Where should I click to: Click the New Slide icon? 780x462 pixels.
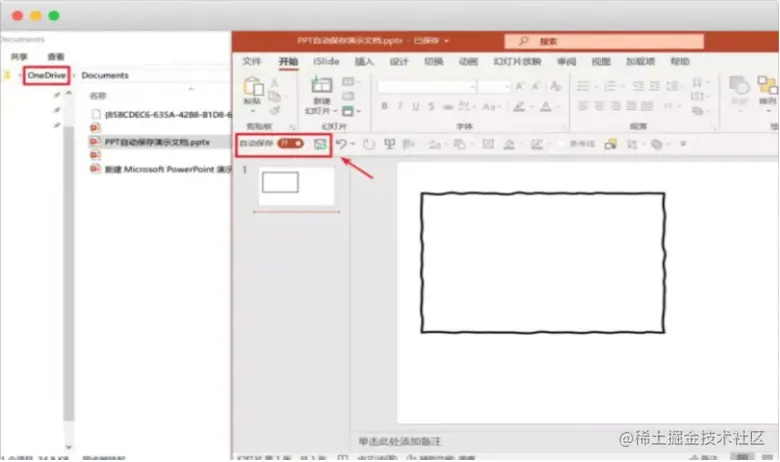click(321, 85)
